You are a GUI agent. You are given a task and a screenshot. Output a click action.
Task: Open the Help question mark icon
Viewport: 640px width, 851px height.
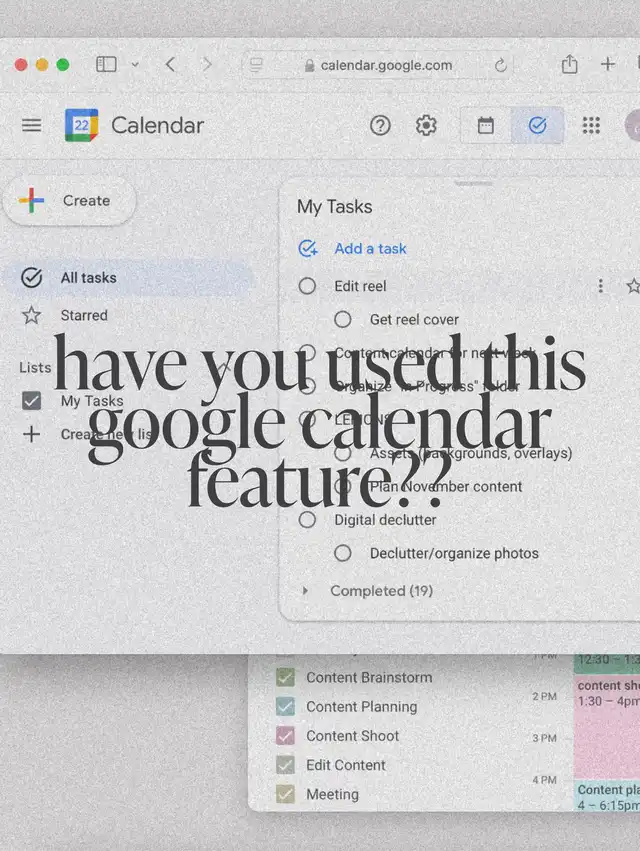point(380,125)
